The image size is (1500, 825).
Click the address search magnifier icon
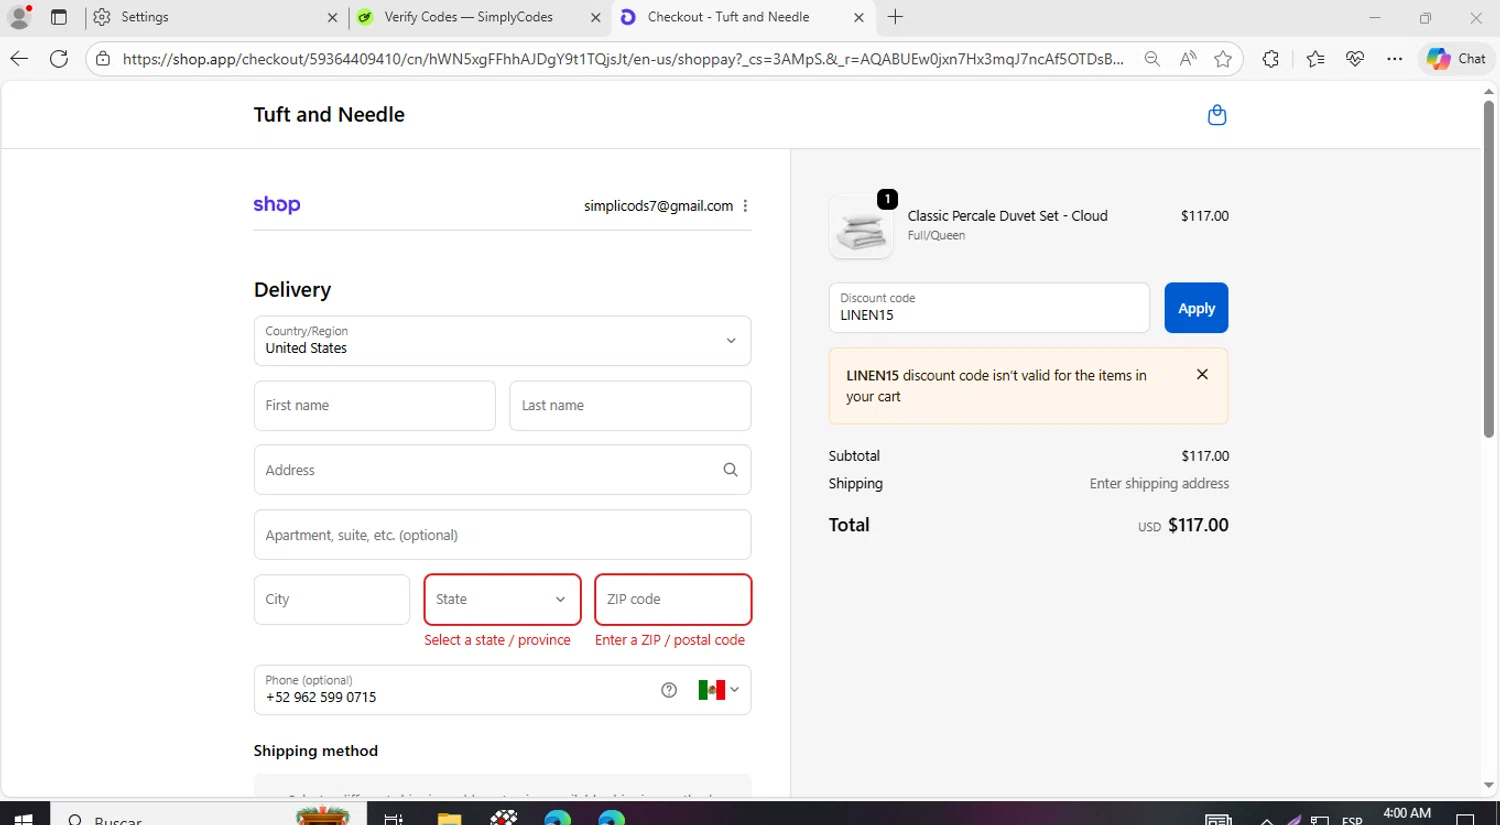(x=730, y=470)
